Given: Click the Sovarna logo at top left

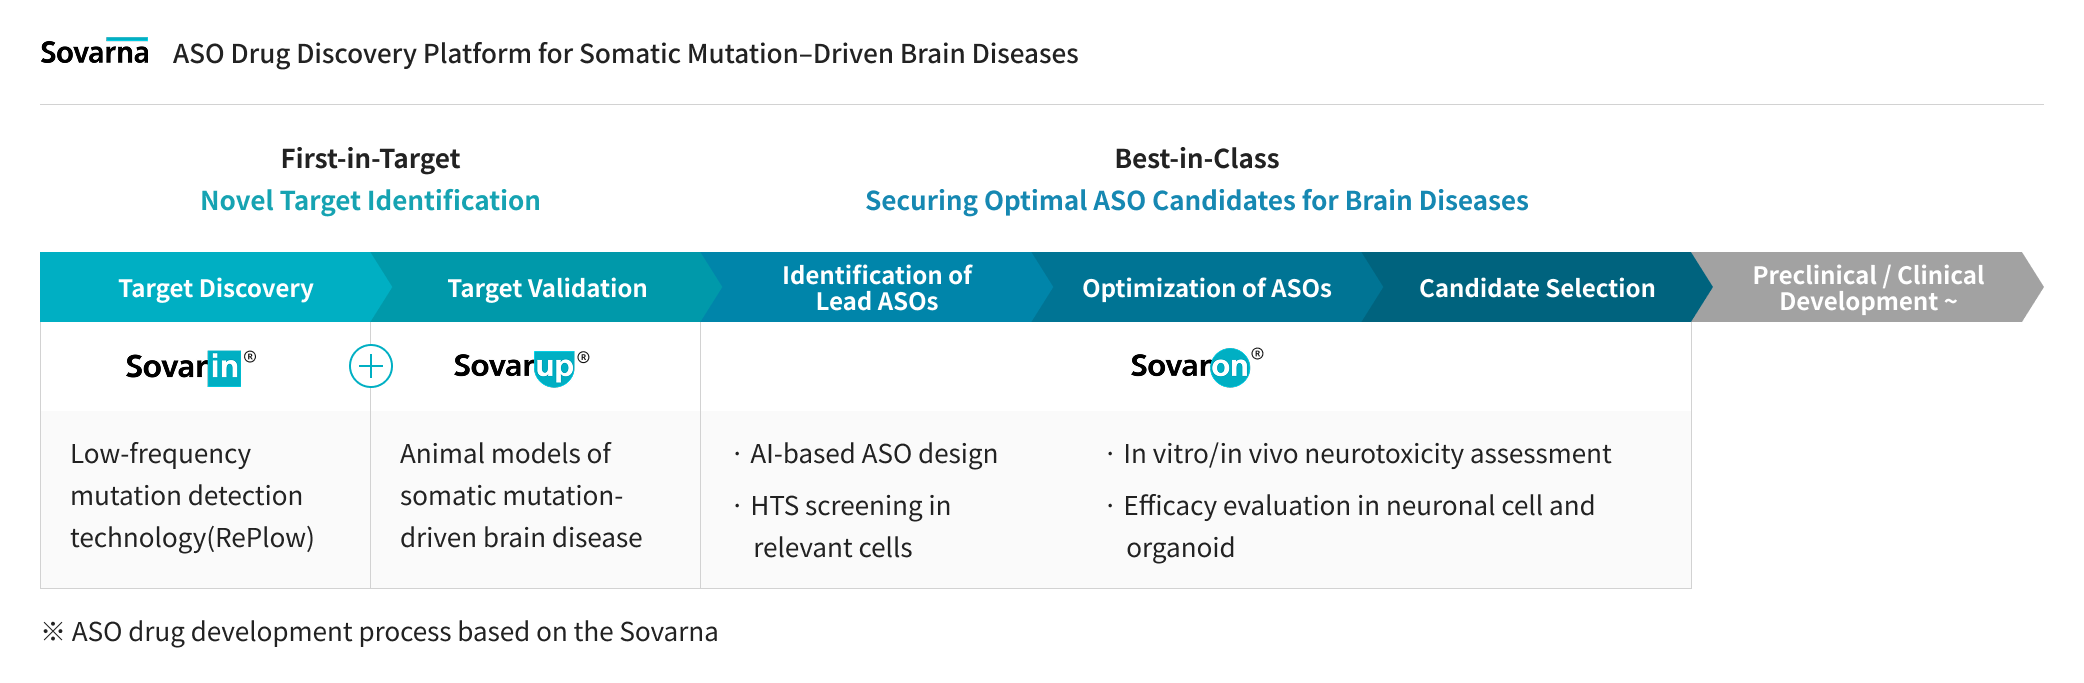Looking at the screenshot, I should point(94,52).
